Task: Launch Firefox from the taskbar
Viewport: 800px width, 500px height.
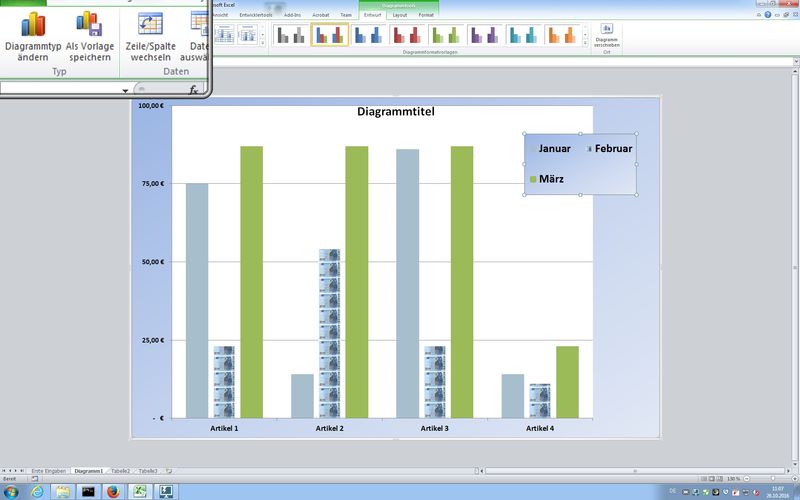Action: pos(113,491)
